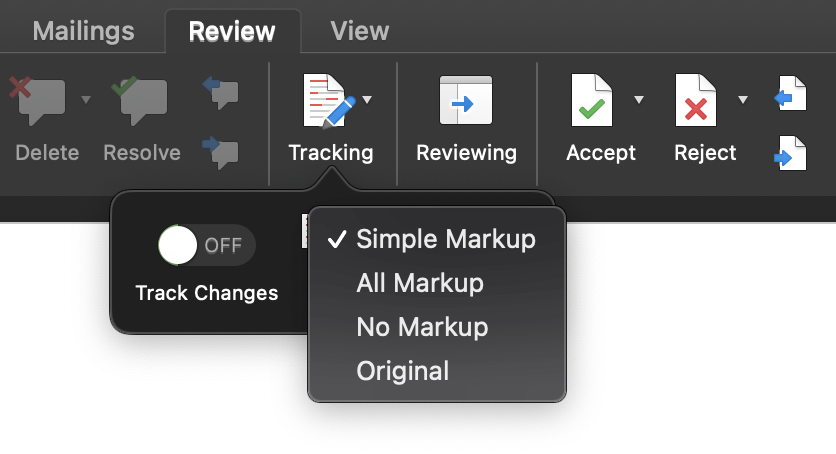Choose All Markup display option
This screenshot has width=836, height=454.
(420, 283)
